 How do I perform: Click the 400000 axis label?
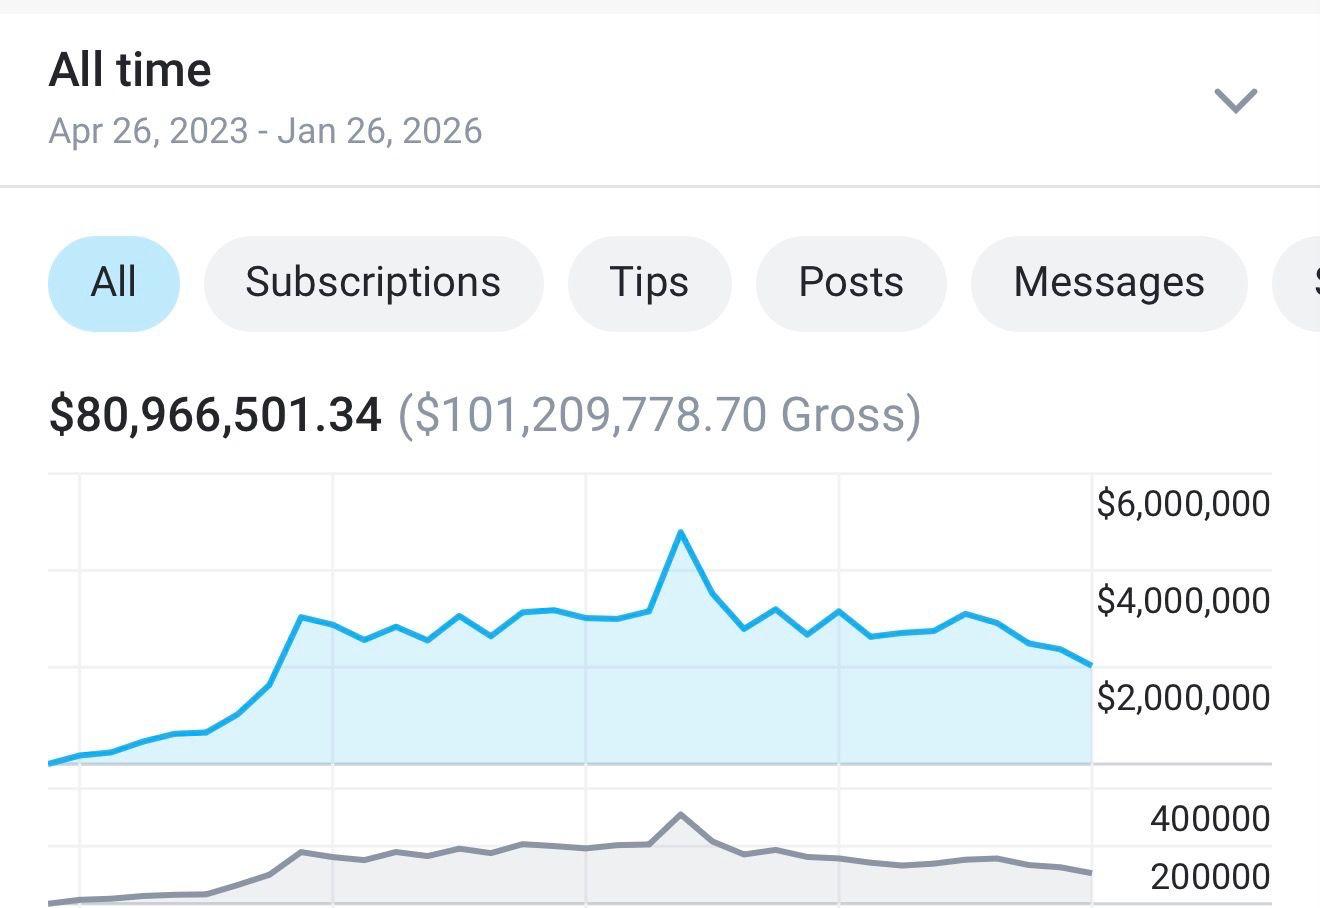[1210, 819]
